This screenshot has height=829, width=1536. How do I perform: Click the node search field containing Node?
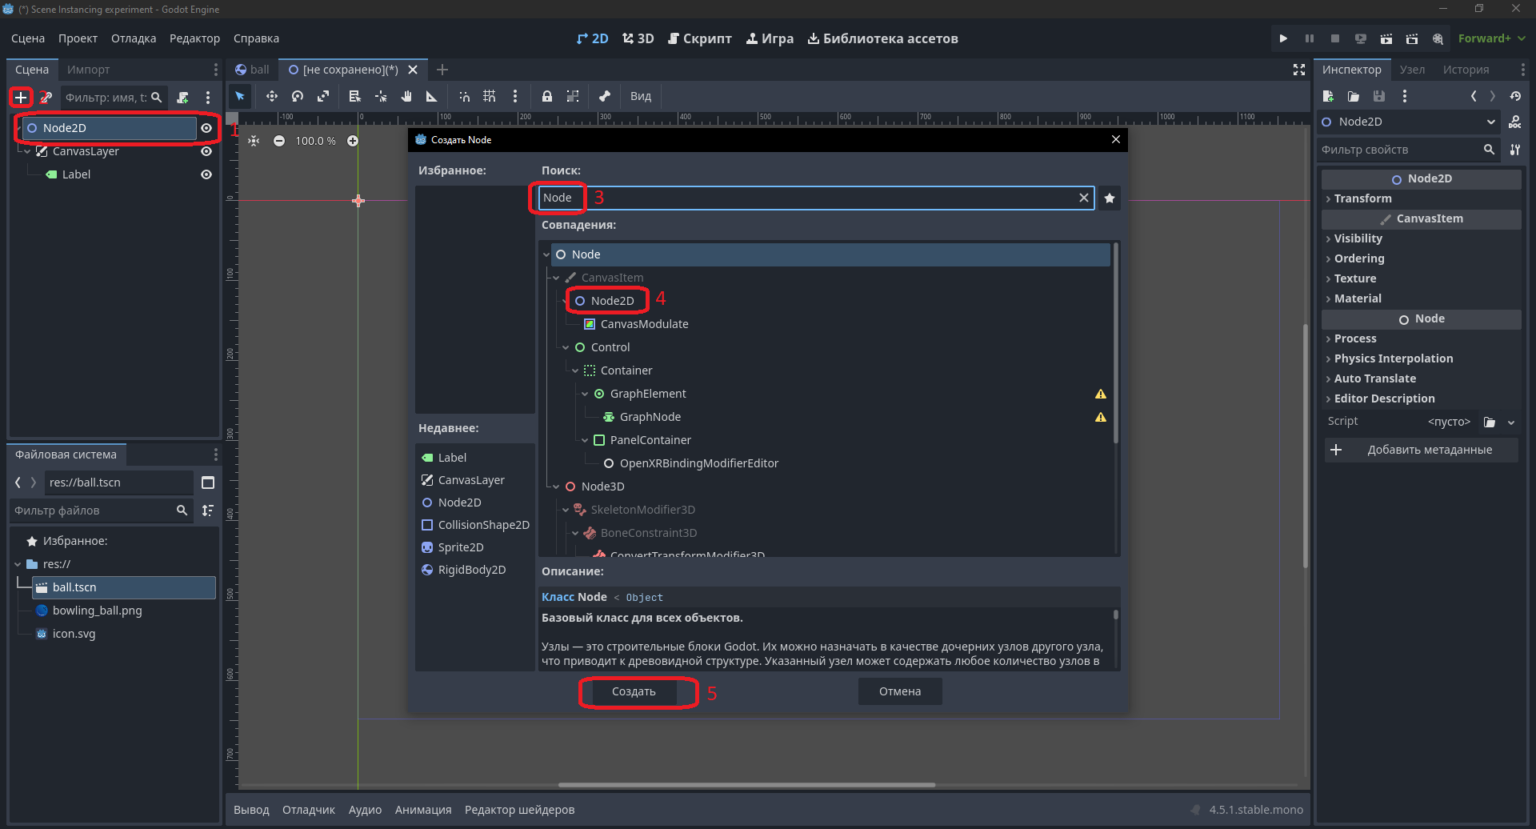pyautogui.click(x=816, y=198)
